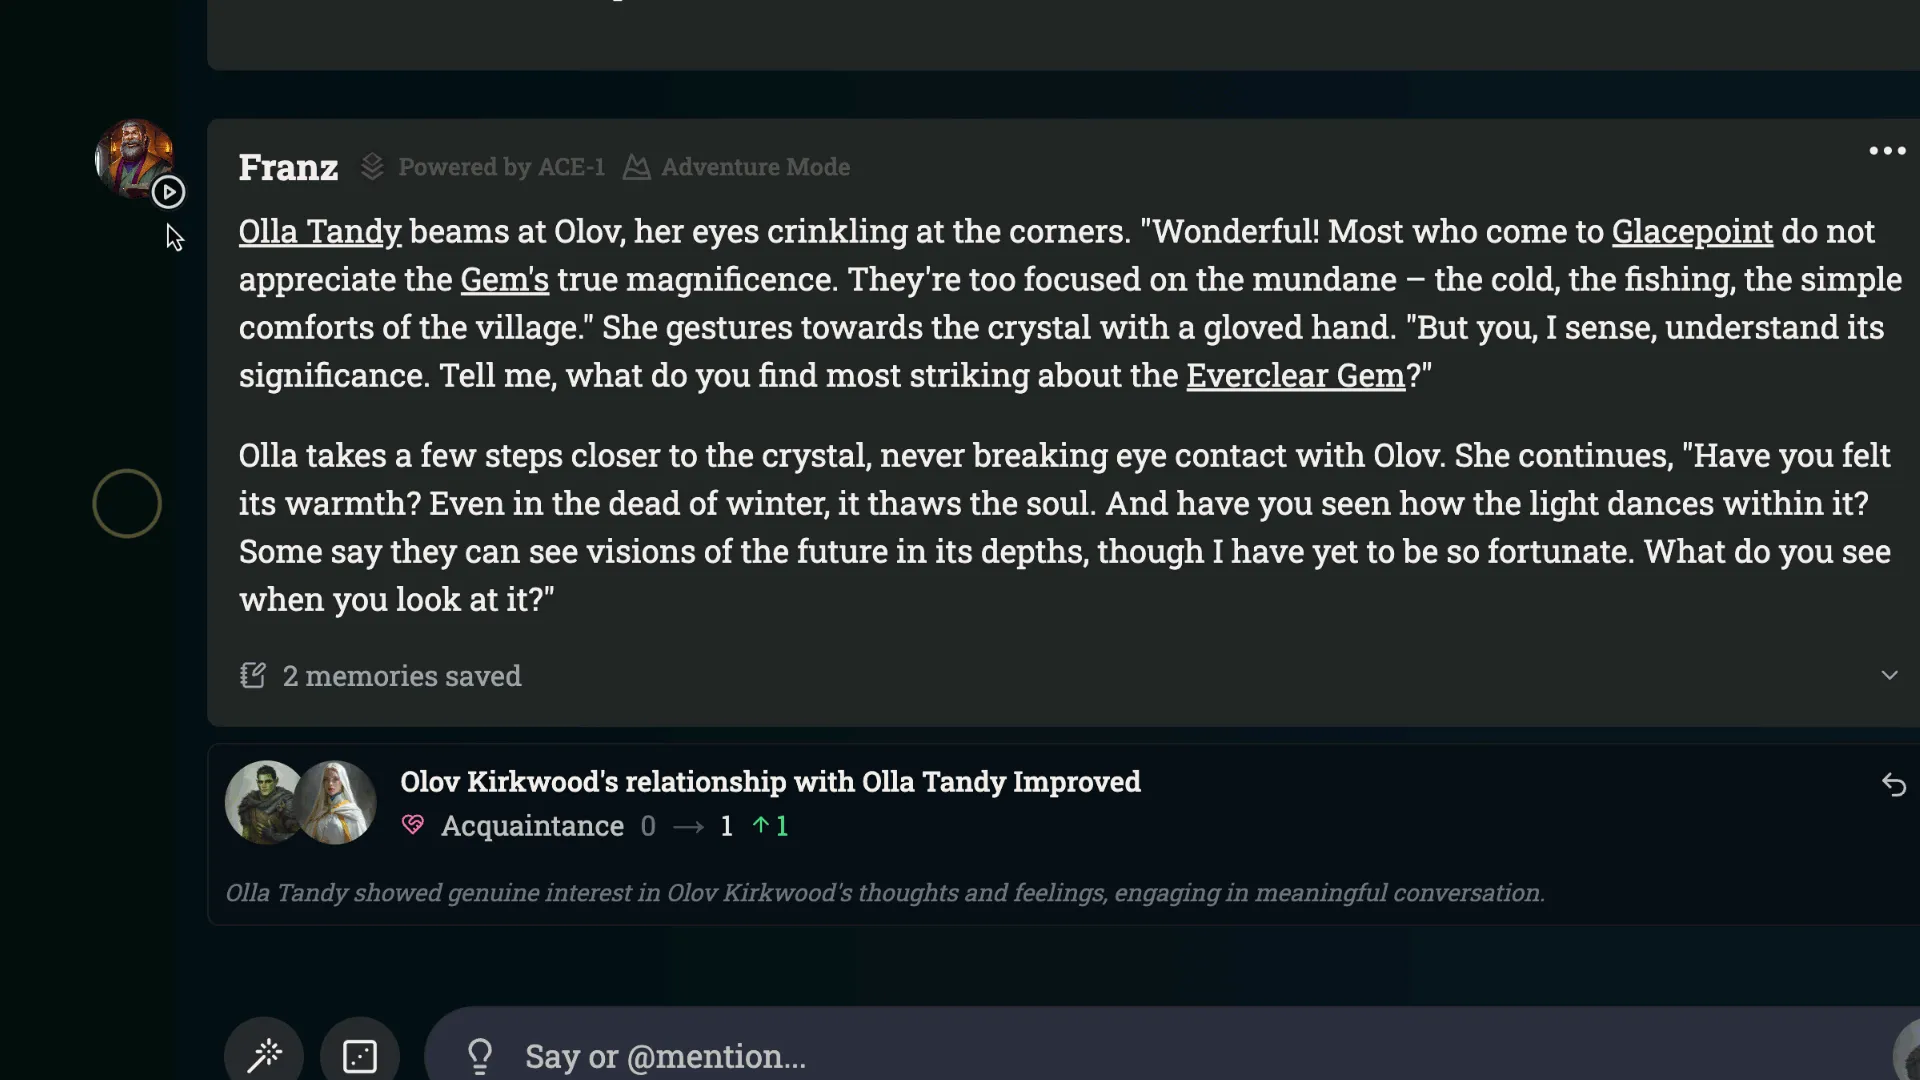The height and width of the screenshot is (1080, 1920).
Task: Play Franz's message audio narration
Action: 168,192
